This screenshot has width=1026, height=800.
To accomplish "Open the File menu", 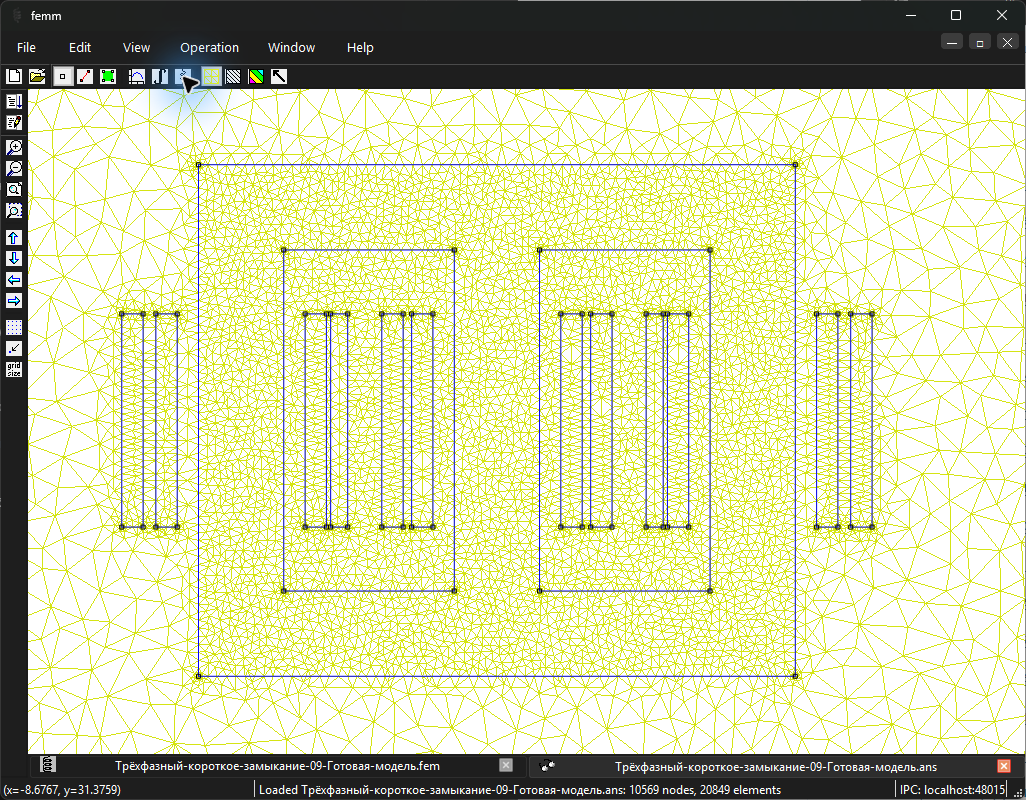I will pos(26,48).
